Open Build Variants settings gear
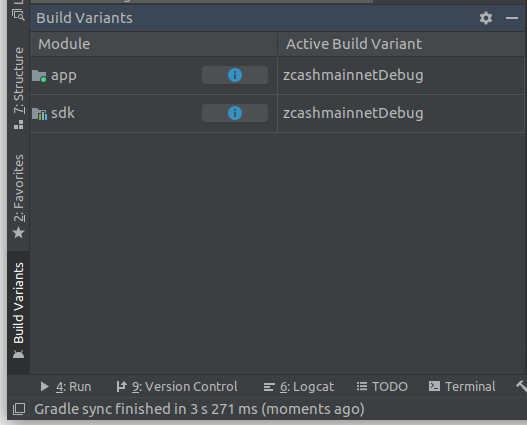527x425 pixels. click(x=486, y=18)
